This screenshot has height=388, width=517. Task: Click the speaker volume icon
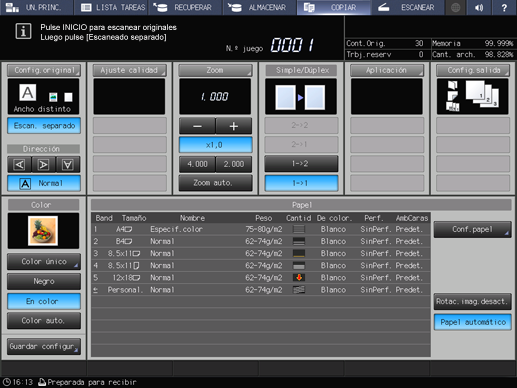click(479, 7)
